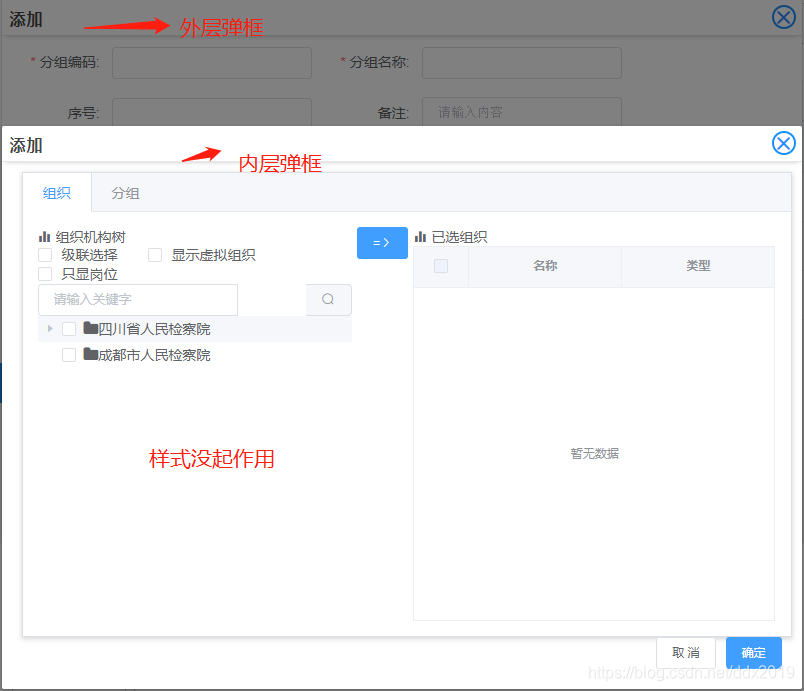Toggle the select-all checkbox in 已选组织 table
The width and height of the screenshot is (804, 691).
point(441,266)
